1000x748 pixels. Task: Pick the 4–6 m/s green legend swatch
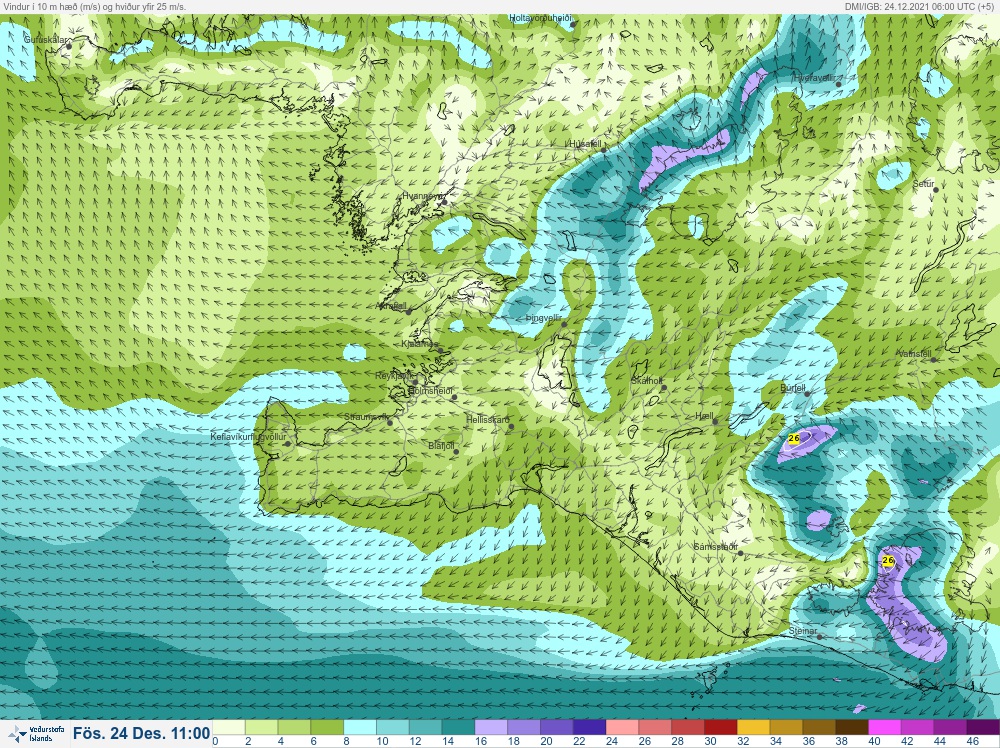pyautogui.click(x=295, y=728)
